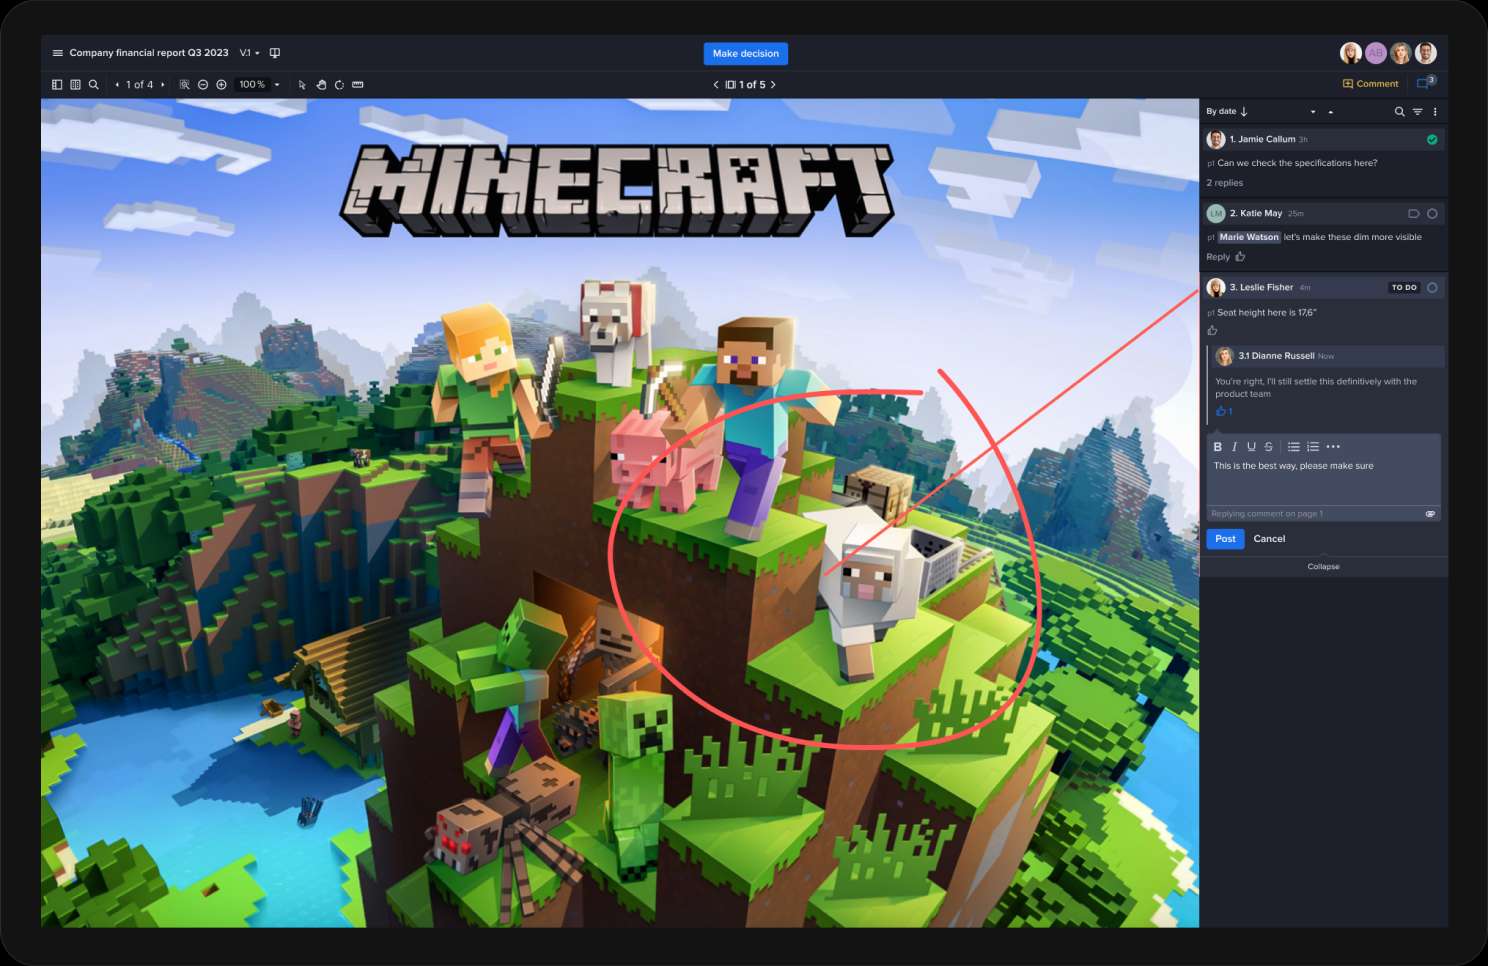Open the comments filter icon
Screen dimensions: 1488x966
pos(1417,112)
